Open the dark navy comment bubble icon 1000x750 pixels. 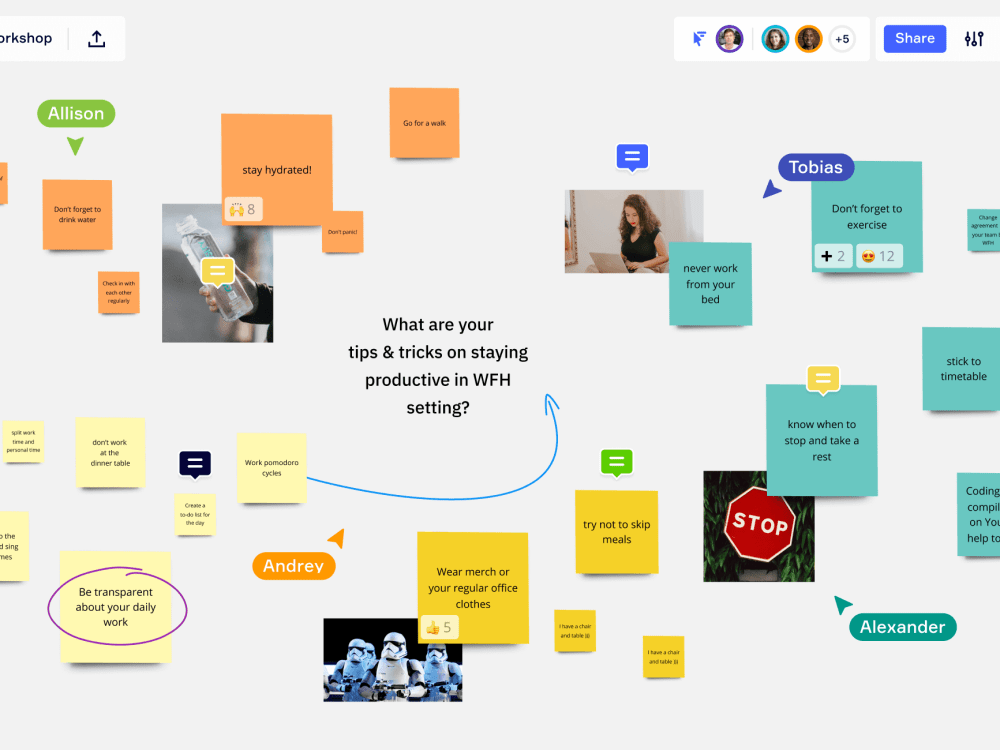[x=195, y=464]
